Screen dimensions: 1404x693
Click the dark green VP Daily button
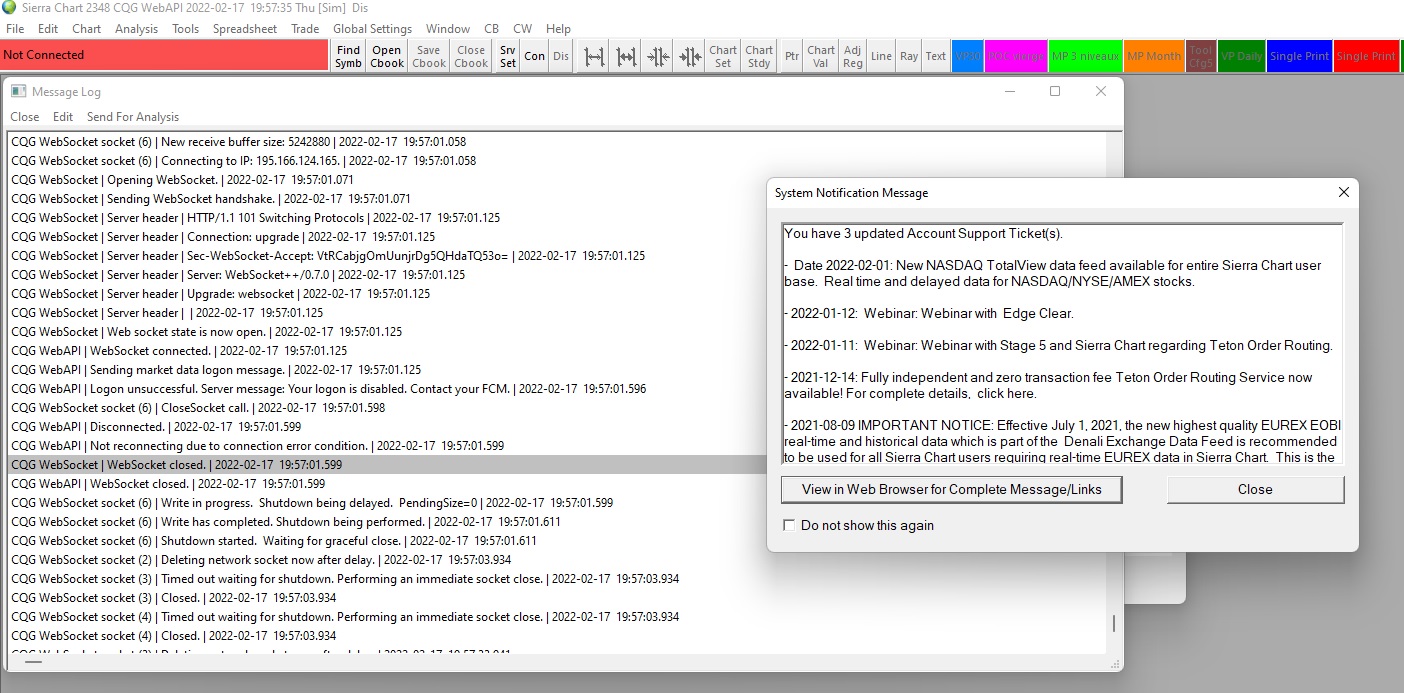[x=1242, y=56]
